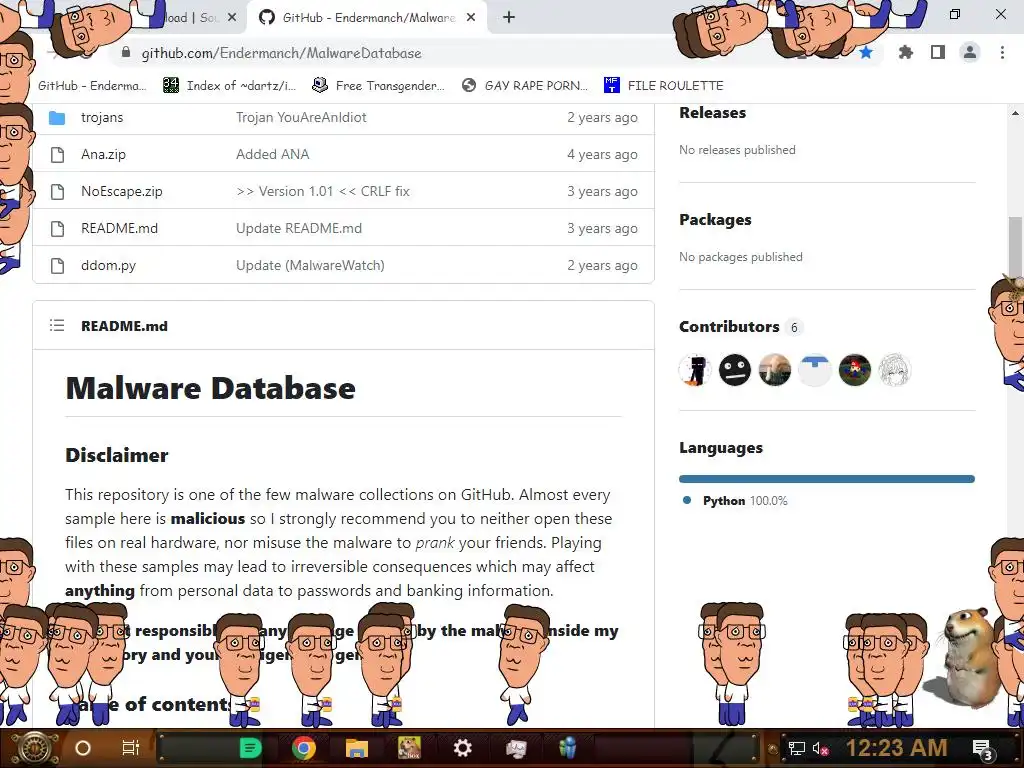The image size is (1024, 768).
Task: Open the Mario-style contributor avatar
Action: tap(854, 370)
